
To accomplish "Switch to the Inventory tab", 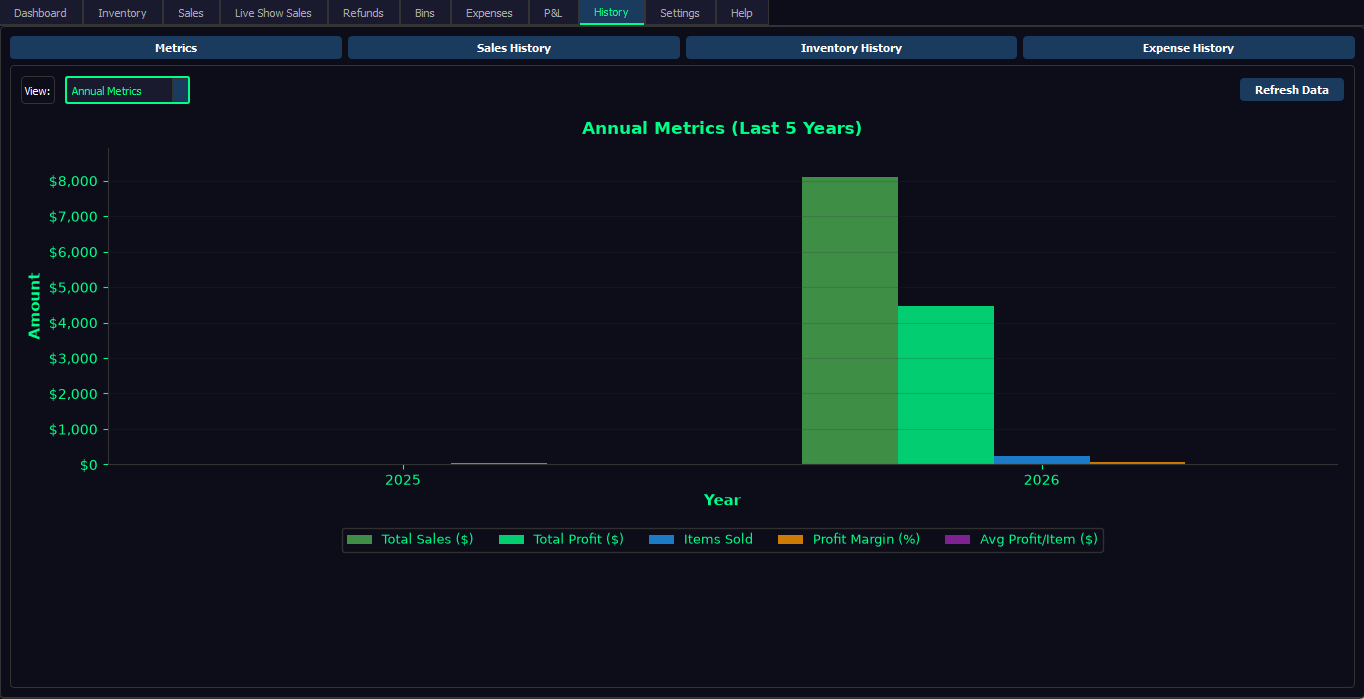I will [122, 13].
